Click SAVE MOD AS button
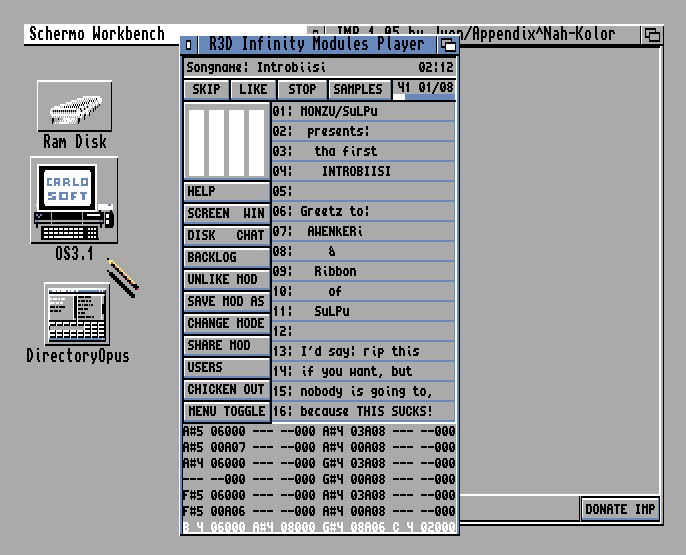This screenshot has width=686, height=555. tap(227, 301)
